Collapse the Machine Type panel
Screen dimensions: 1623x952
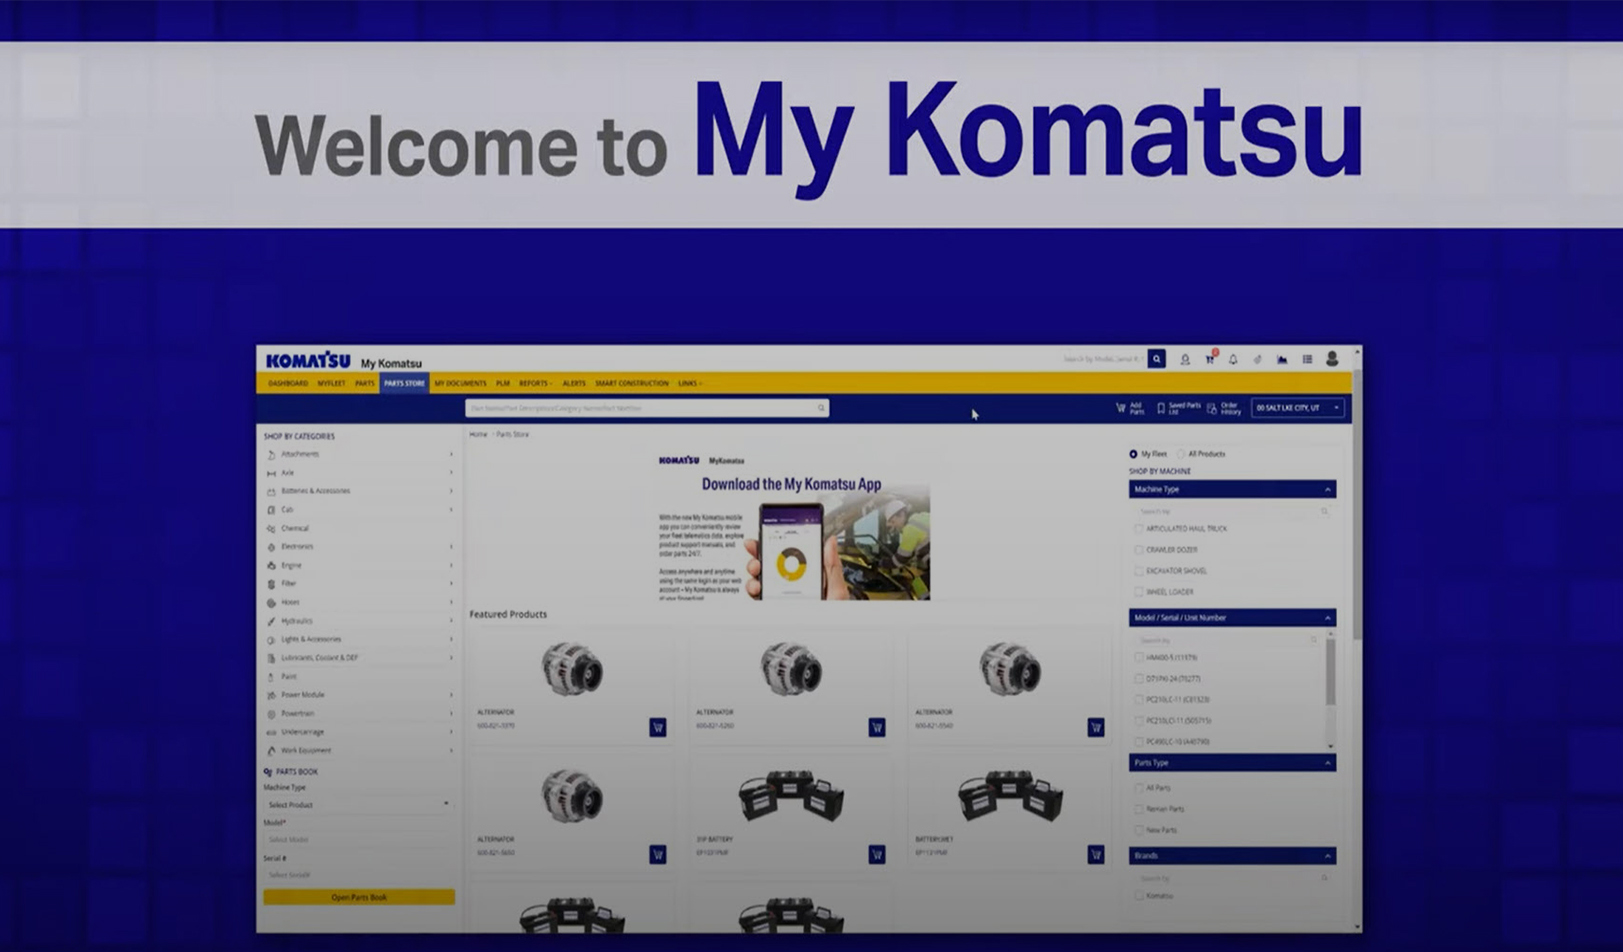[x=1328, y=490]
